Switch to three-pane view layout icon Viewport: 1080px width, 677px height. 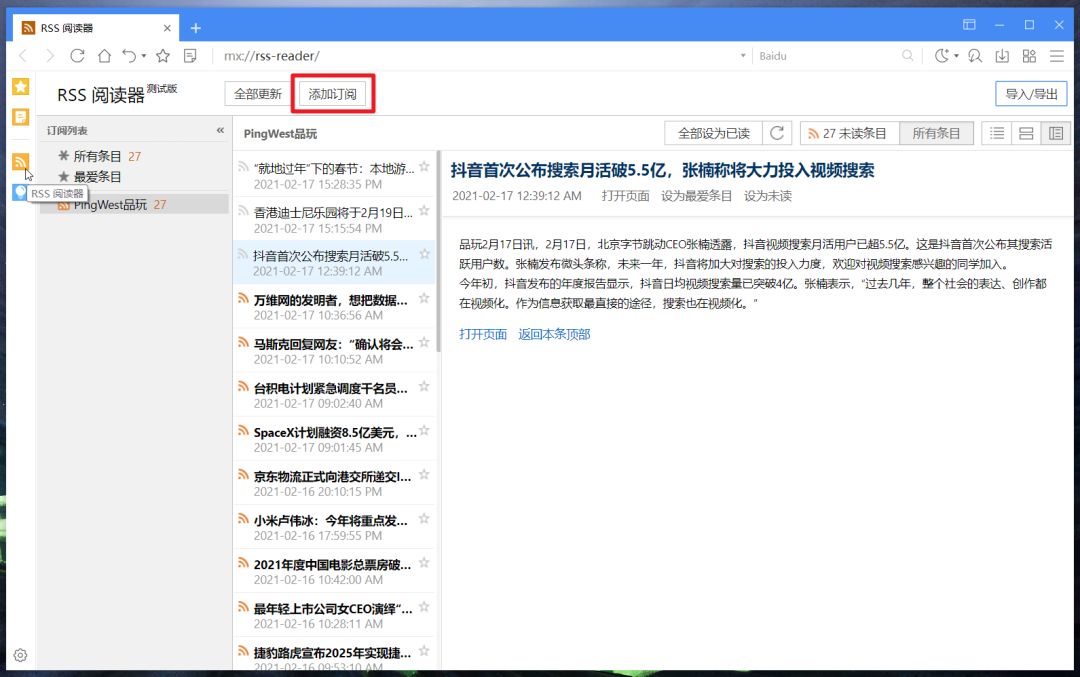pyautogui.click(x=1056, y=133)
